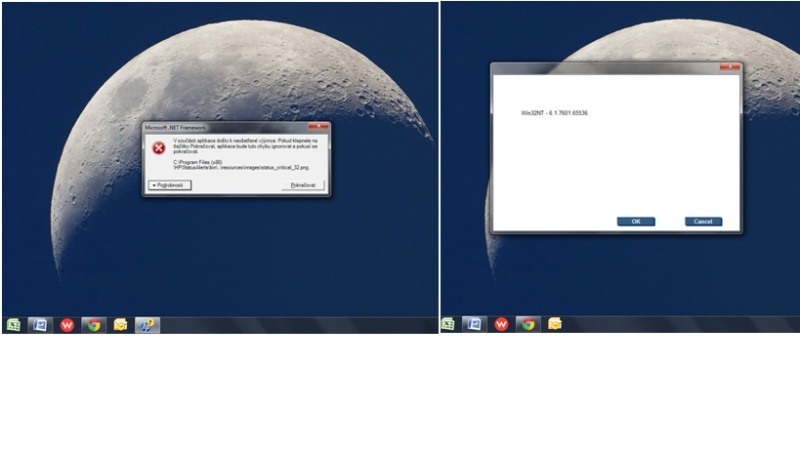
Task: Open Excel in taskbar below Win32NT dialog
Action: 448,324
